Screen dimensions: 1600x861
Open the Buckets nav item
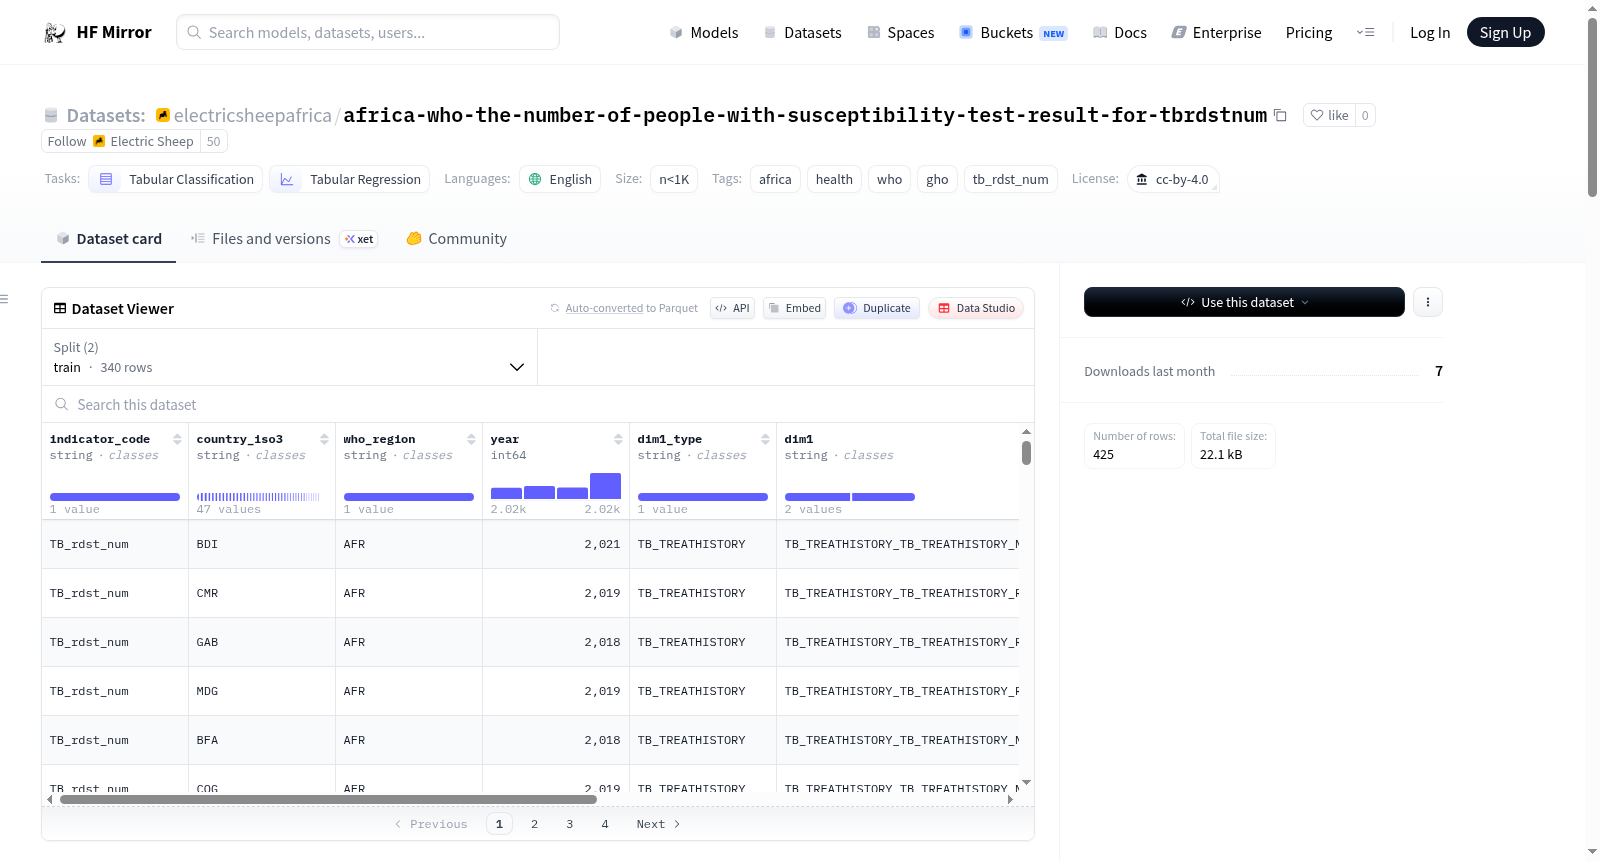point(1013,33)
